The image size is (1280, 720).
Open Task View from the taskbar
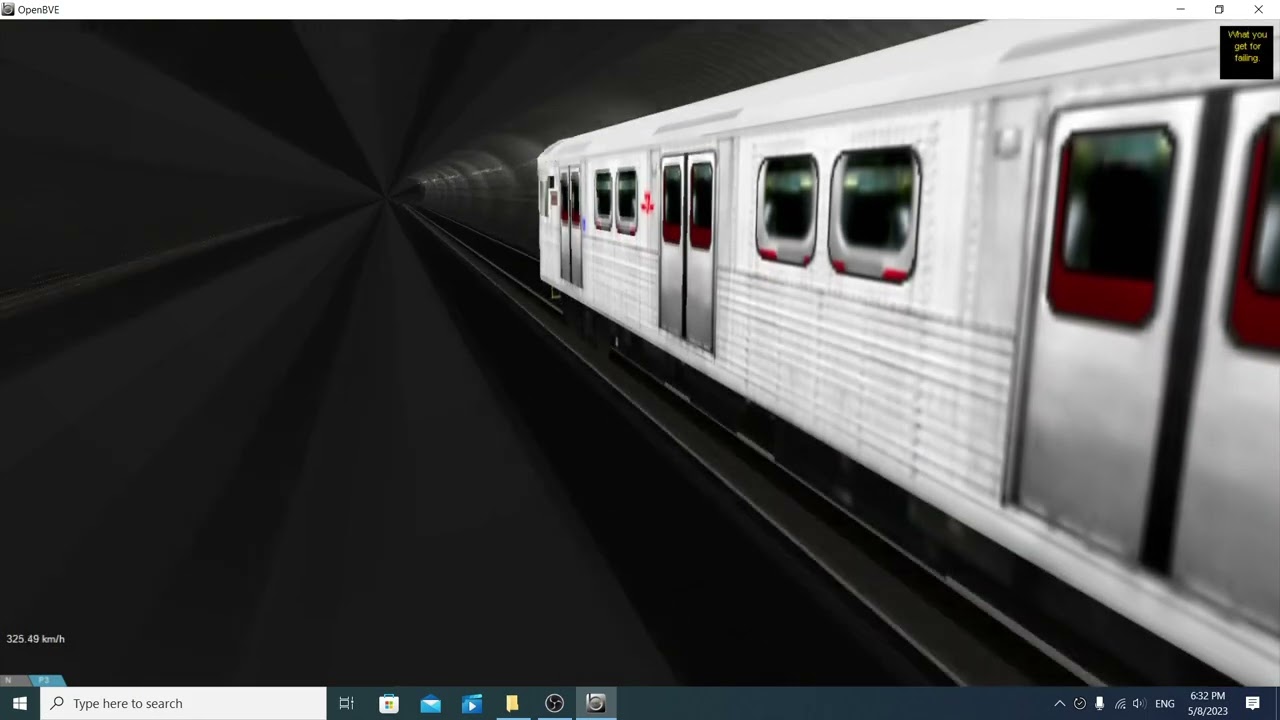pos(347,703)
